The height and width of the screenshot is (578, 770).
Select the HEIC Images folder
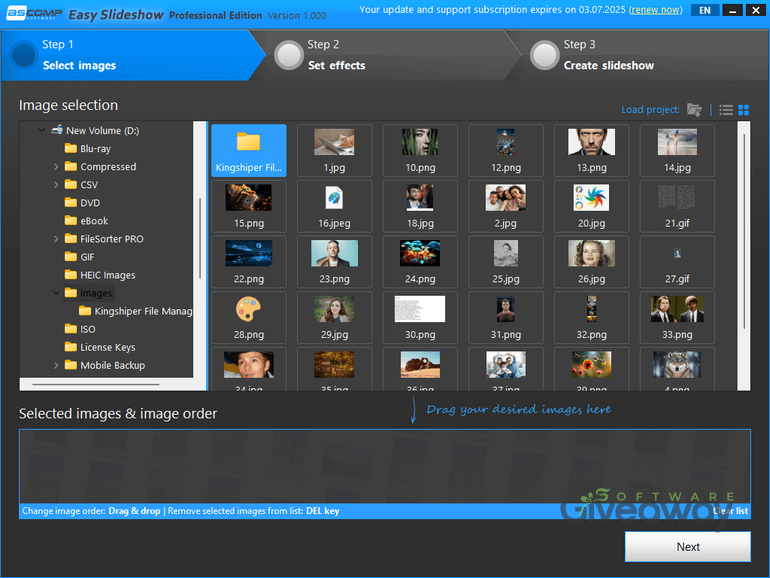(x=100, y=275)
